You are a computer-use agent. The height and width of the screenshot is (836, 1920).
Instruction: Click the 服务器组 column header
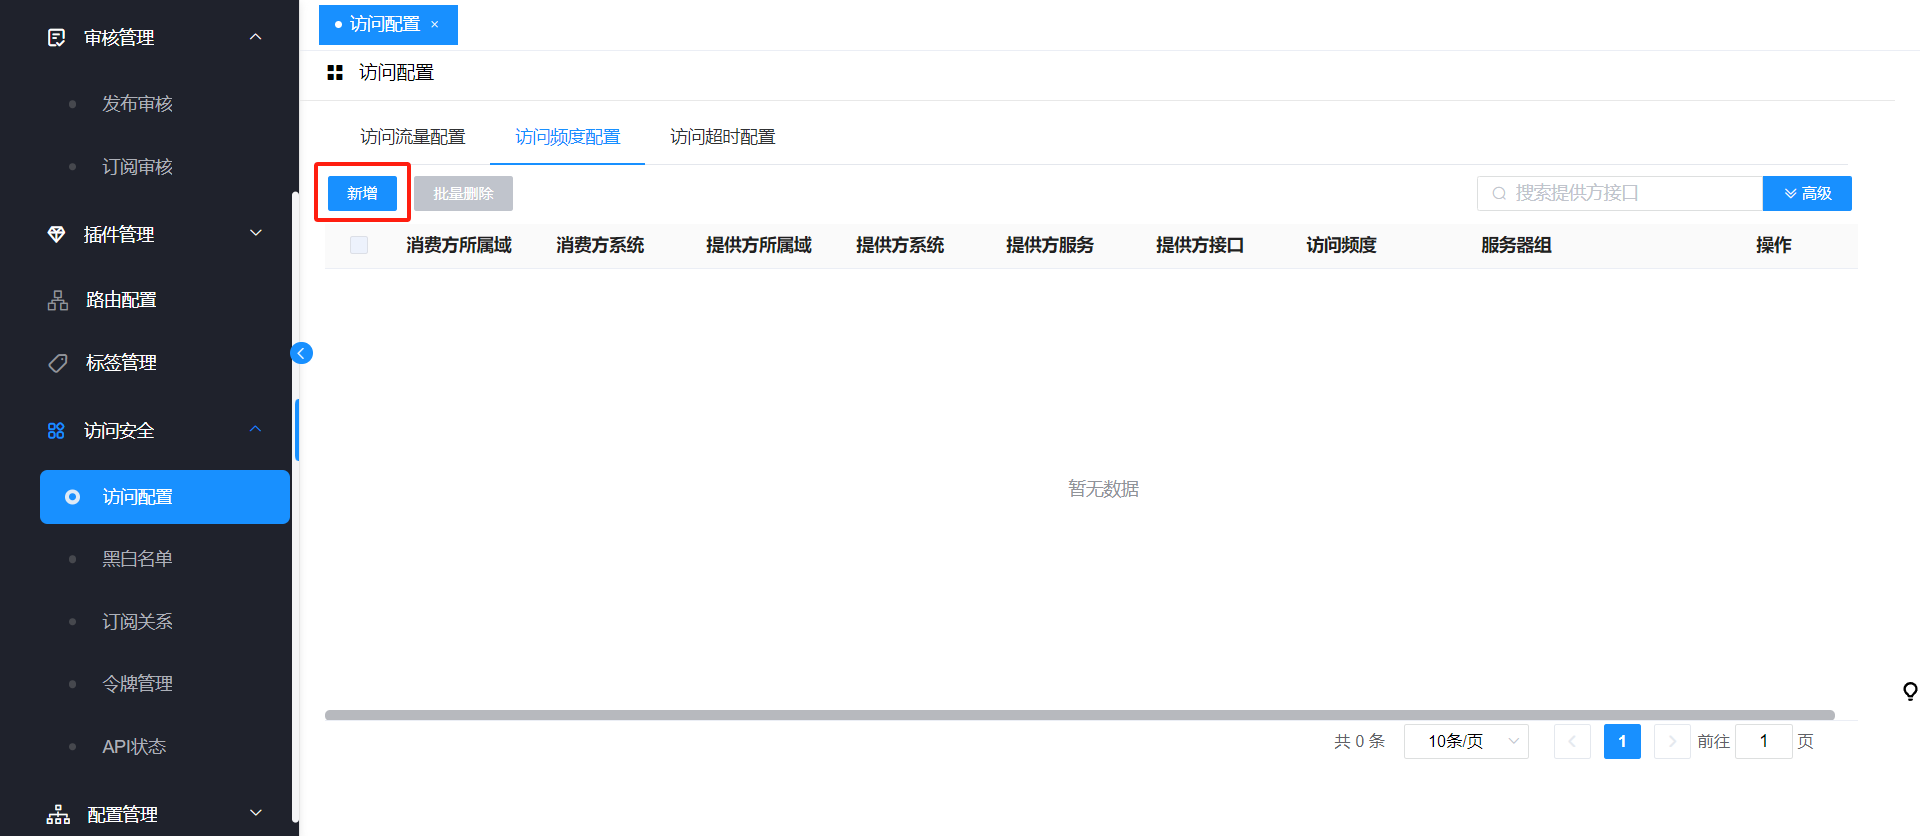pyautogui.click(x=1516, y=245)
